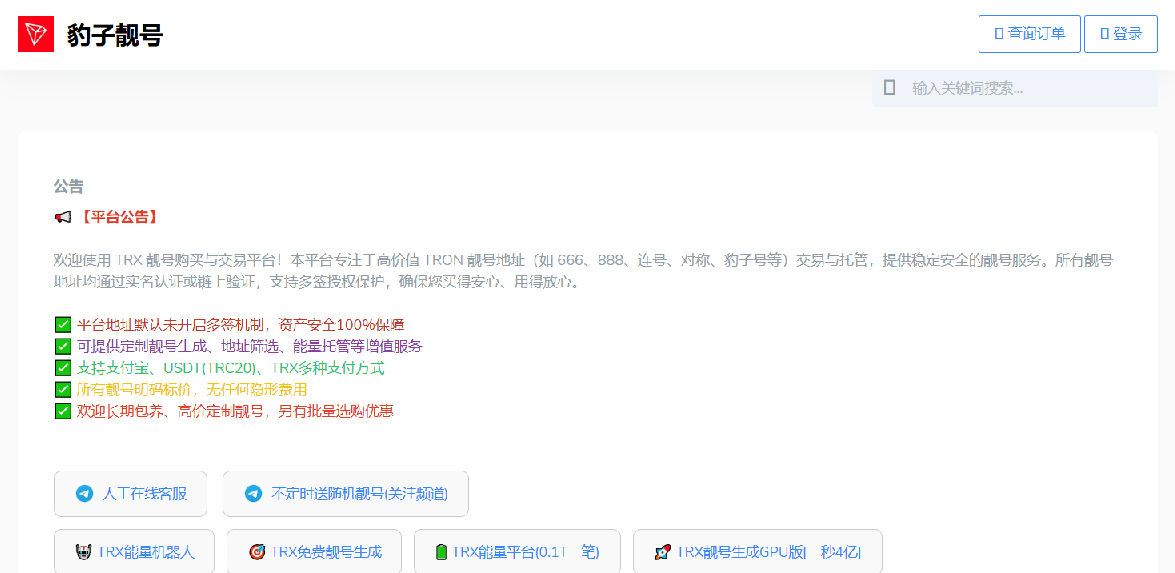This screenshot has height=573, width=1175.
Task: Open the TRX能量平台(0.1T一笔) button
Action: [x=517, y=552]
